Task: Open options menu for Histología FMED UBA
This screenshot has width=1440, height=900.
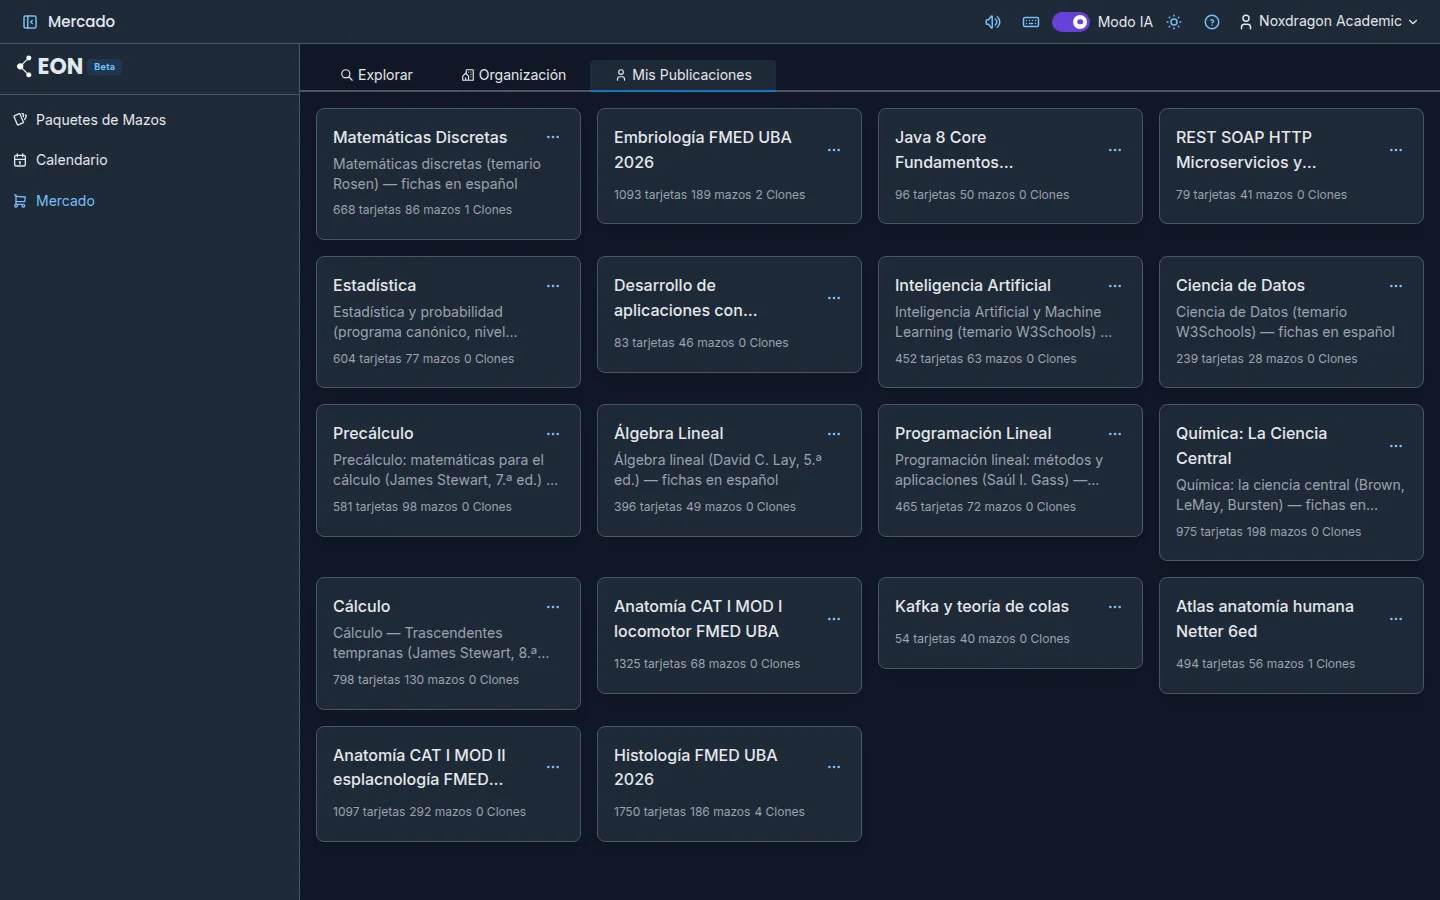Action: [834, 767]
